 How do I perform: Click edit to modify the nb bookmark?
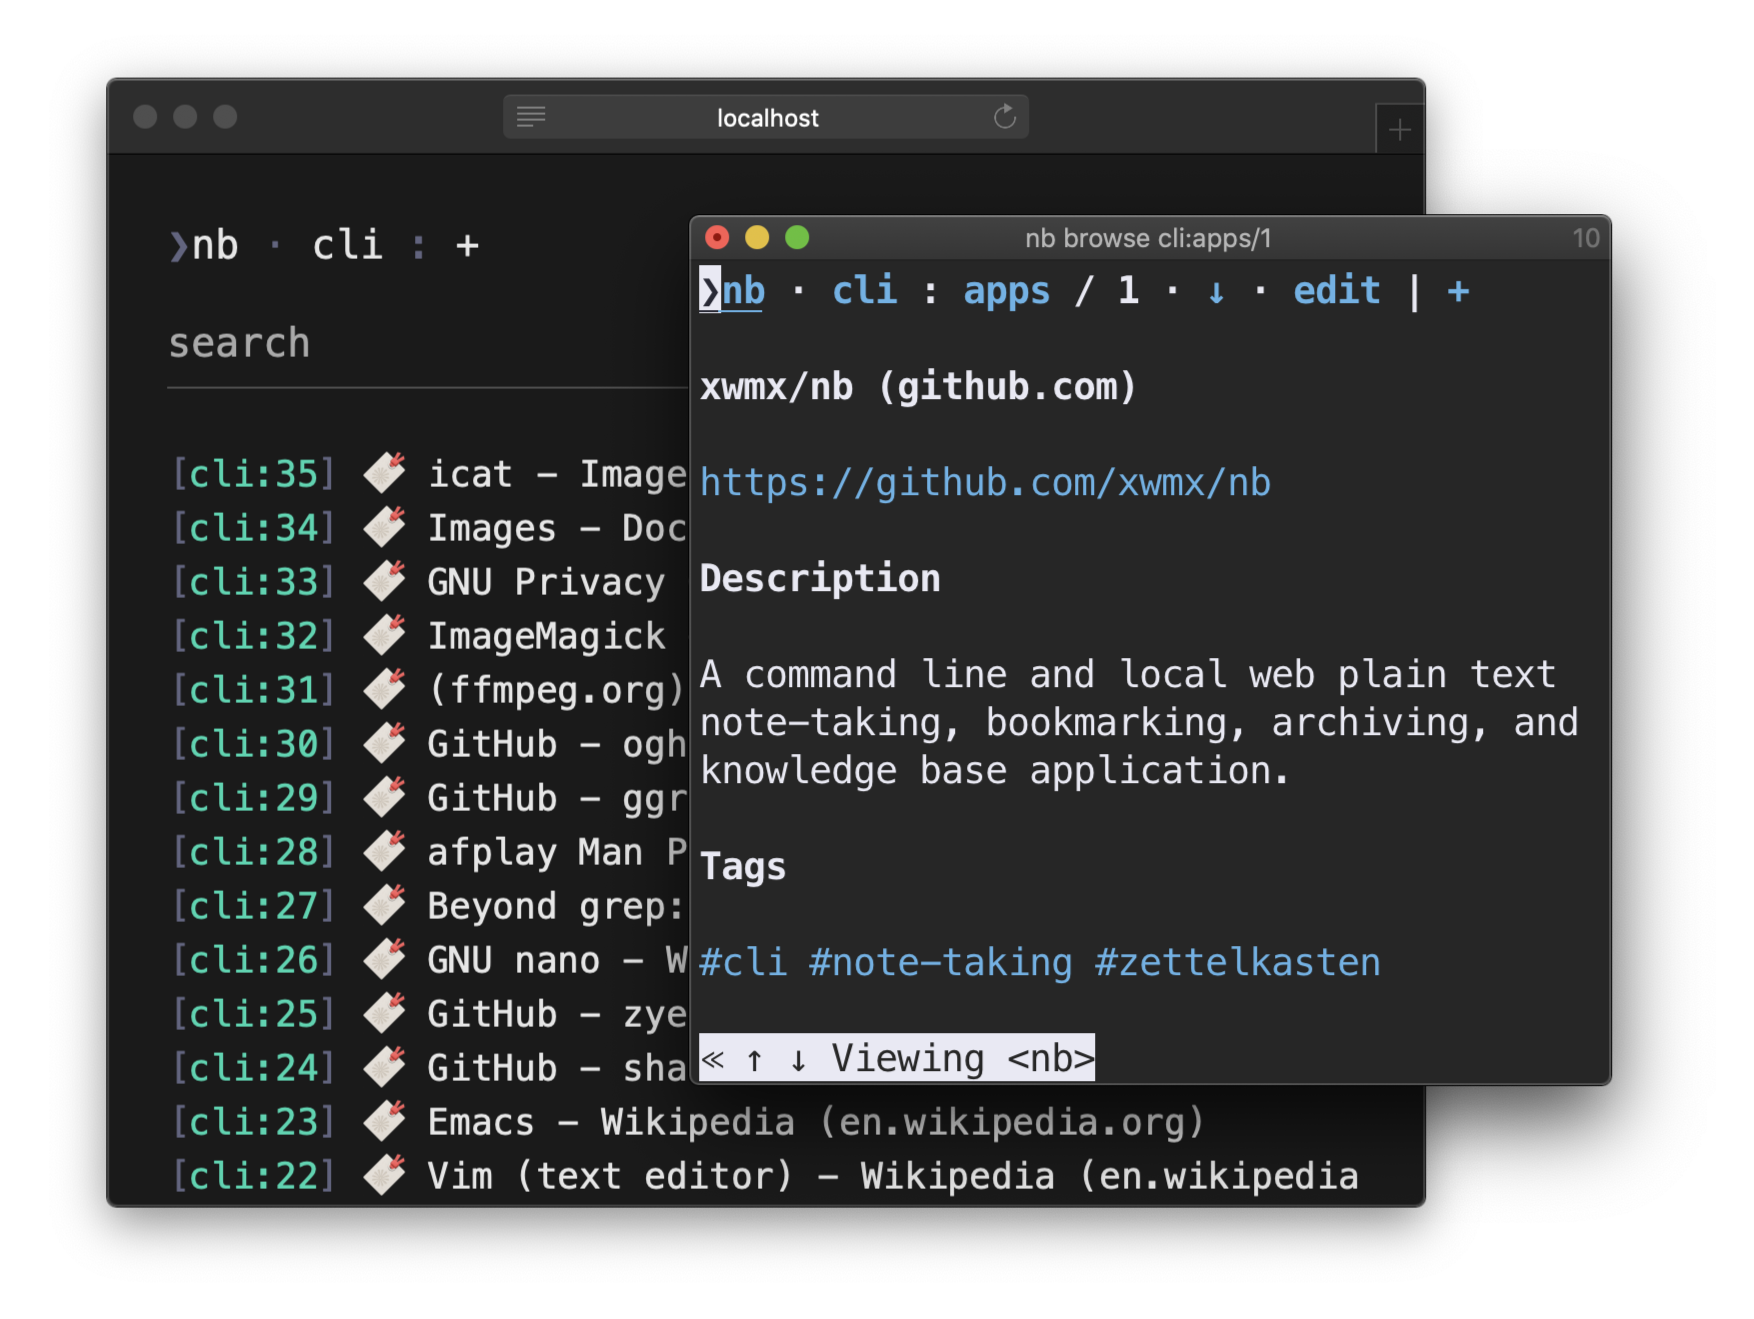(x=1337, y=291)
